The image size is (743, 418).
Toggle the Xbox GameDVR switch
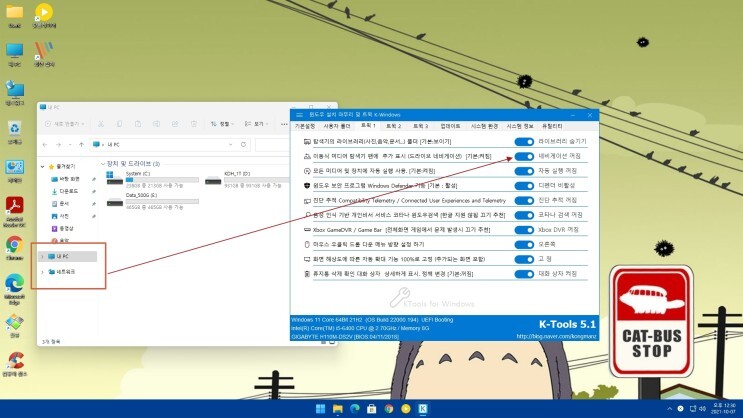[524, 230]
